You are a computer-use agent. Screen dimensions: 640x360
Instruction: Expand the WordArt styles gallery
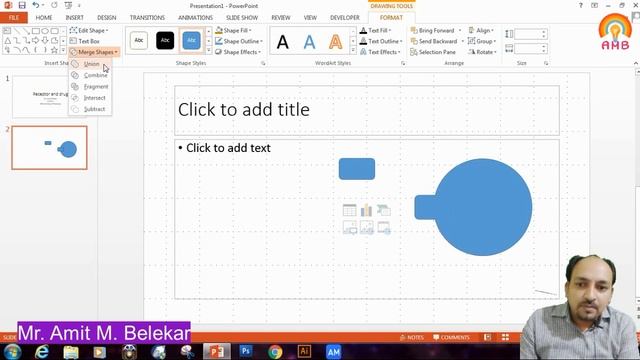353,51
